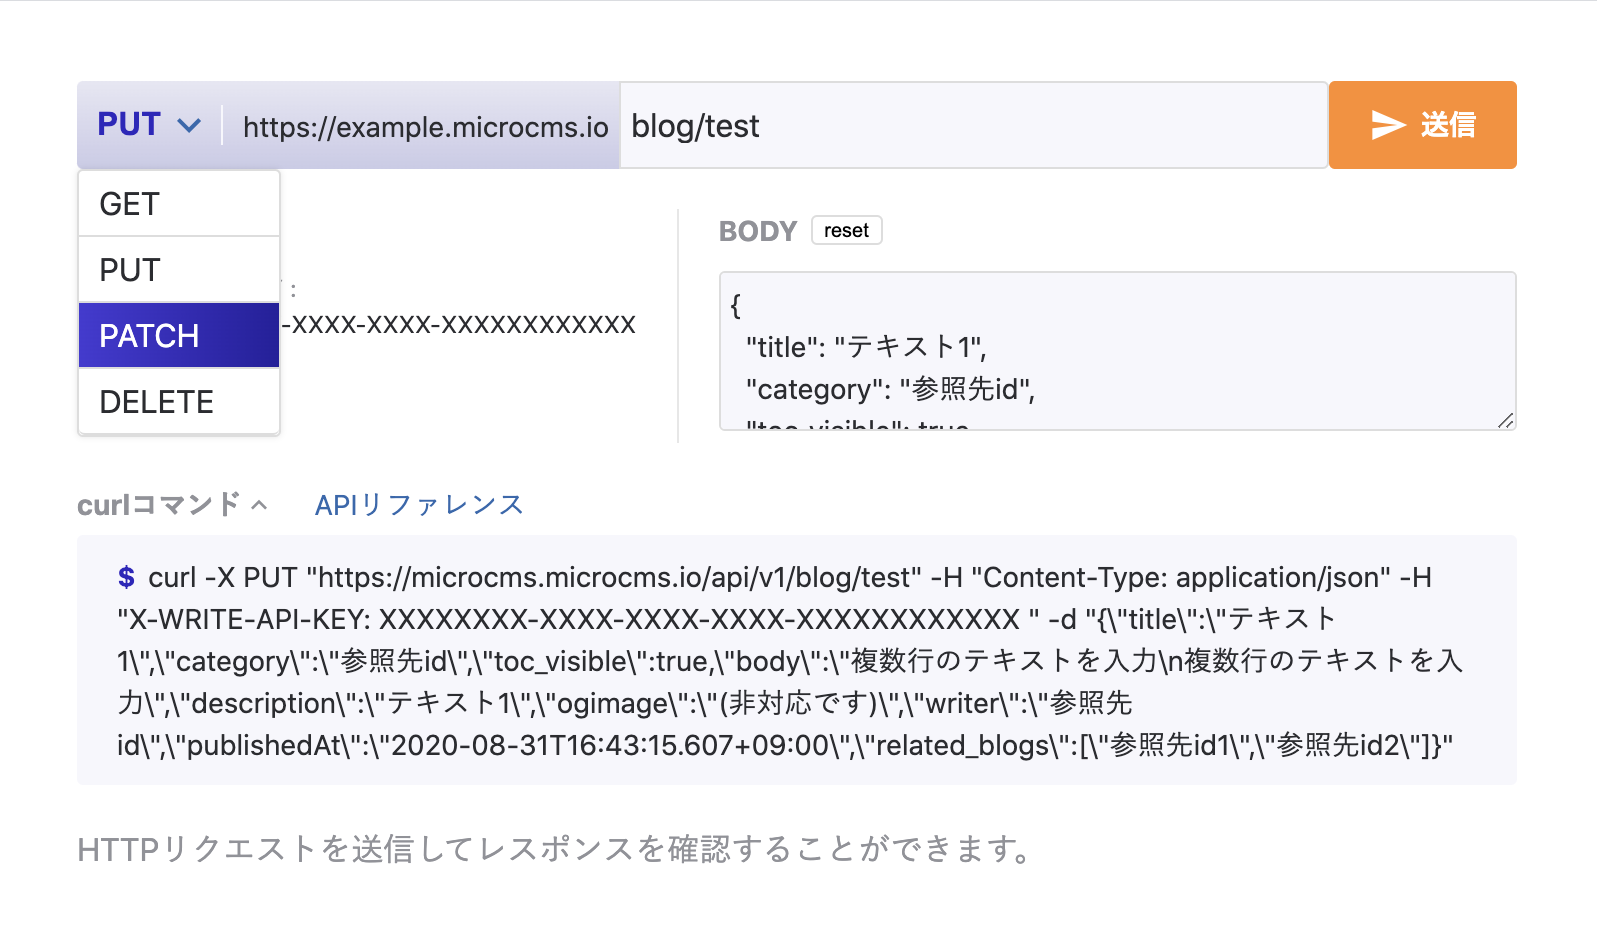This screenshot has height=937, width=1597.
Task: Select the highlighted PATCH method option
Action: point(179,336)
